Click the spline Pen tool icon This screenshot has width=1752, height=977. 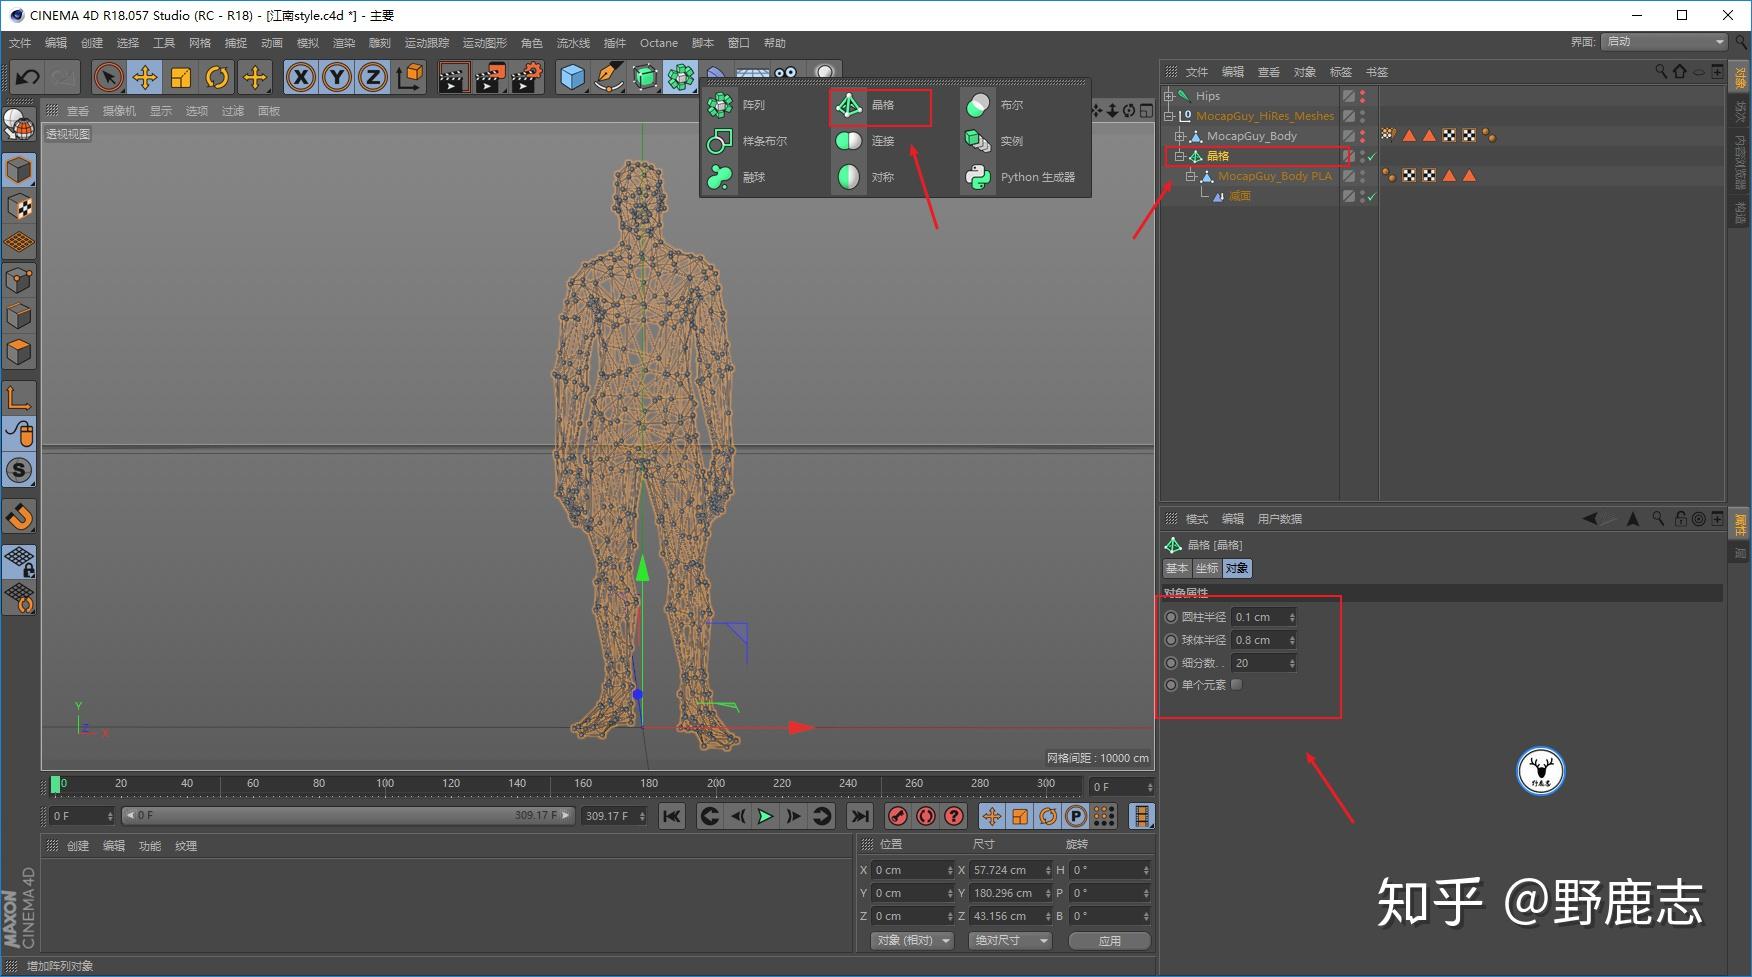tap(608, 77)
